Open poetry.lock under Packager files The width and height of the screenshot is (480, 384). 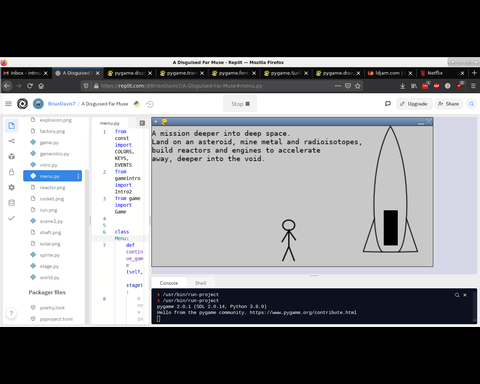(53, 308)
